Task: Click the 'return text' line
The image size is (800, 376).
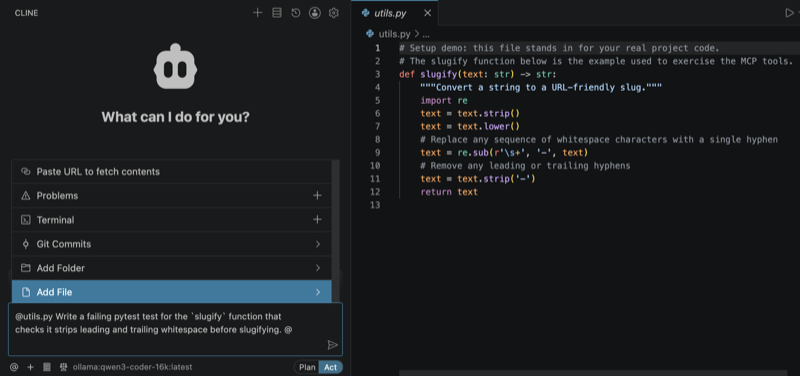Action: 449,192
